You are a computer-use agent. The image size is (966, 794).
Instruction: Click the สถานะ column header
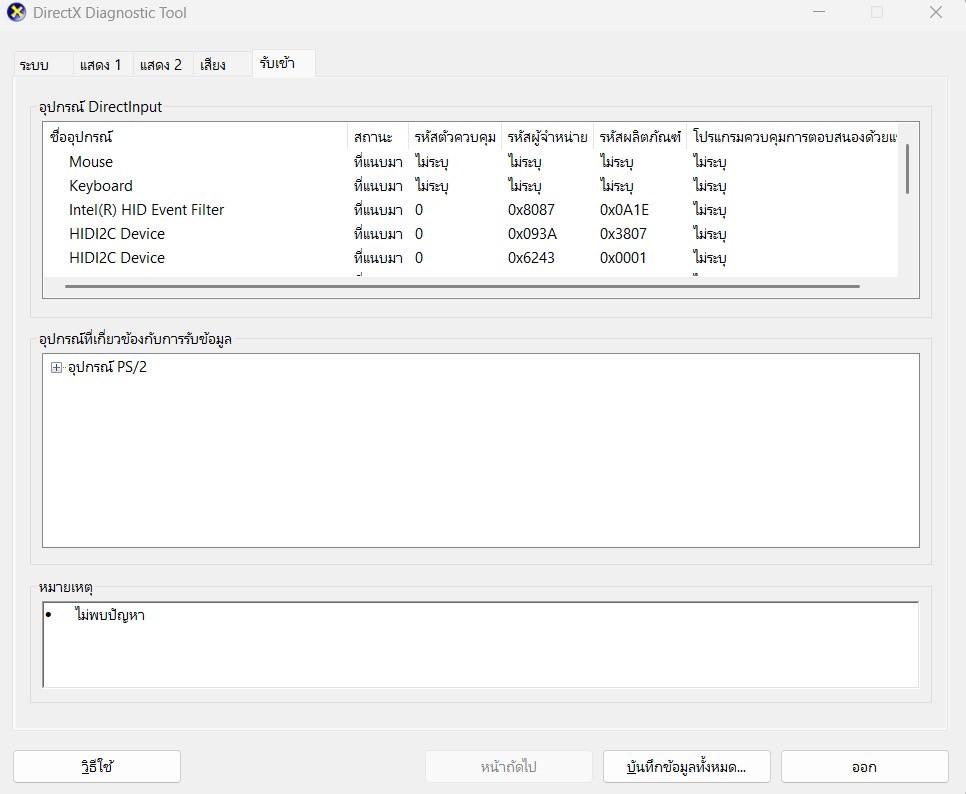click(x=373, y=137)
